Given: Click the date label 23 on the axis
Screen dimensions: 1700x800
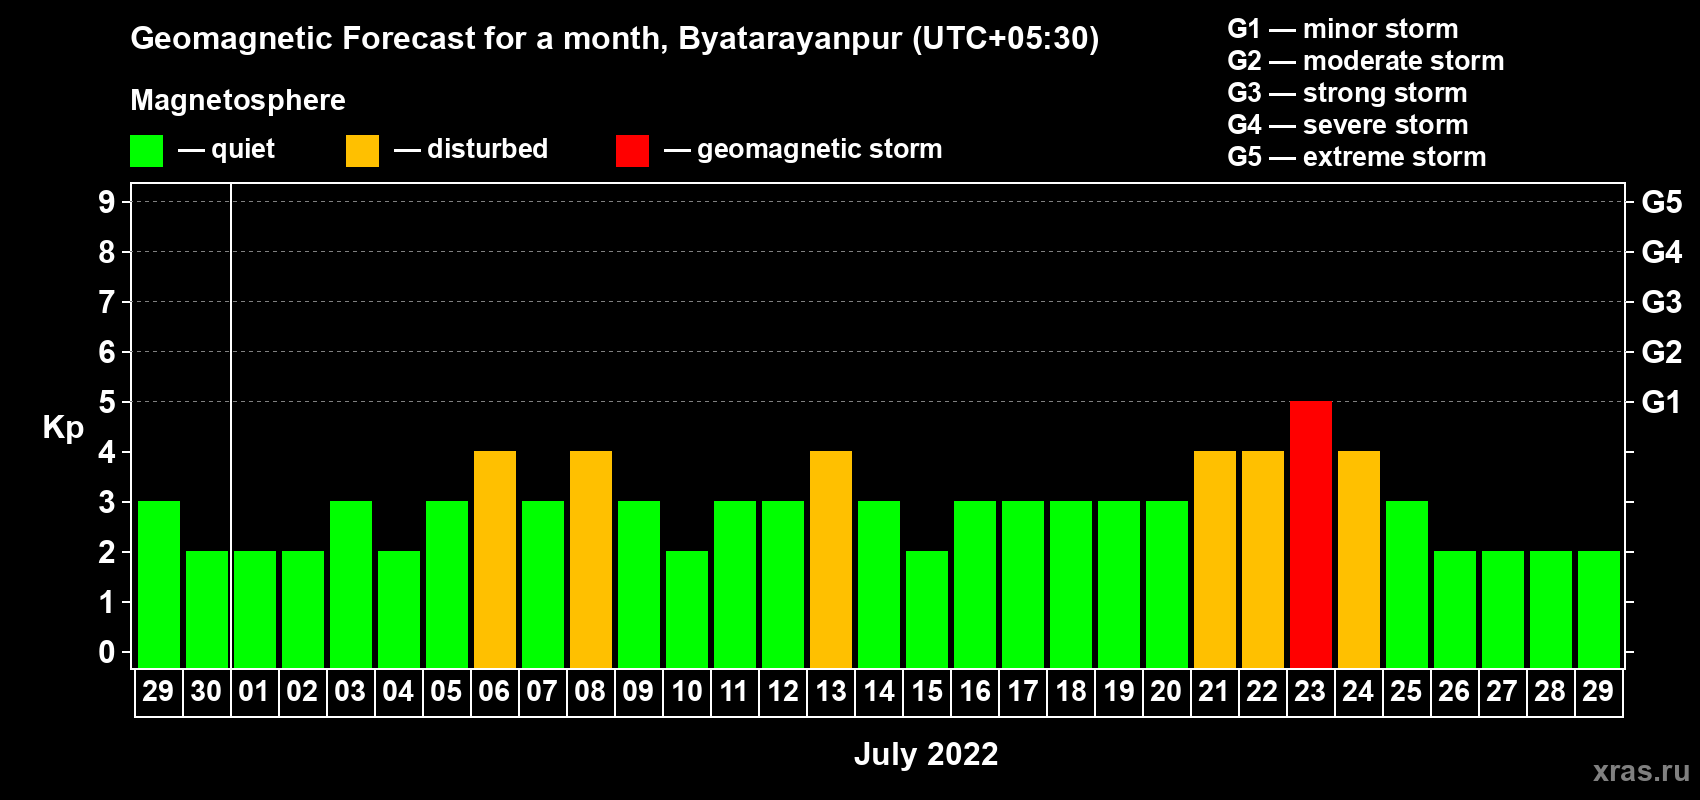Looking at the screenshot, I should (1310, 691).
